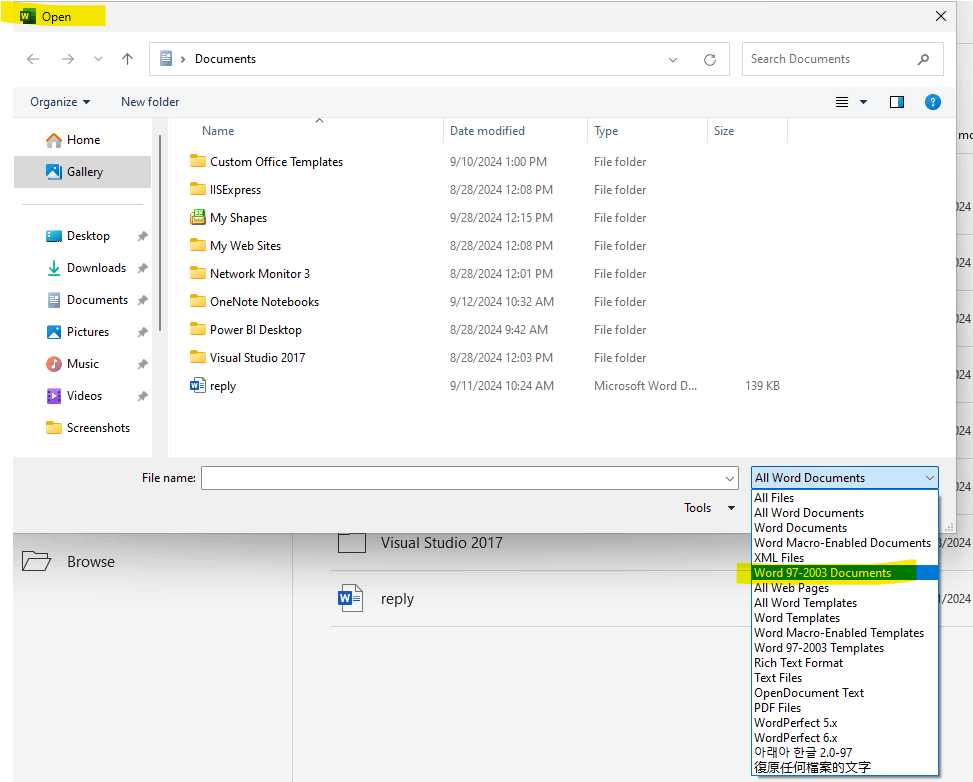Unpin Desktop using its pin icon
The width and height of the screenshot is (973, 782).
pos(142,236)
